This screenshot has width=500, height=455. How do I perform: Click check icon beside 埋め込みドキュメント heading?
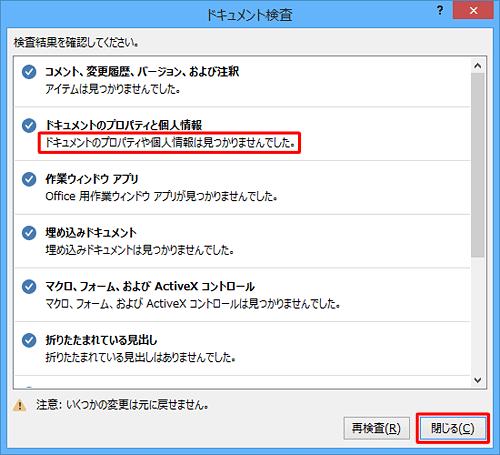(x=29, y=233)
